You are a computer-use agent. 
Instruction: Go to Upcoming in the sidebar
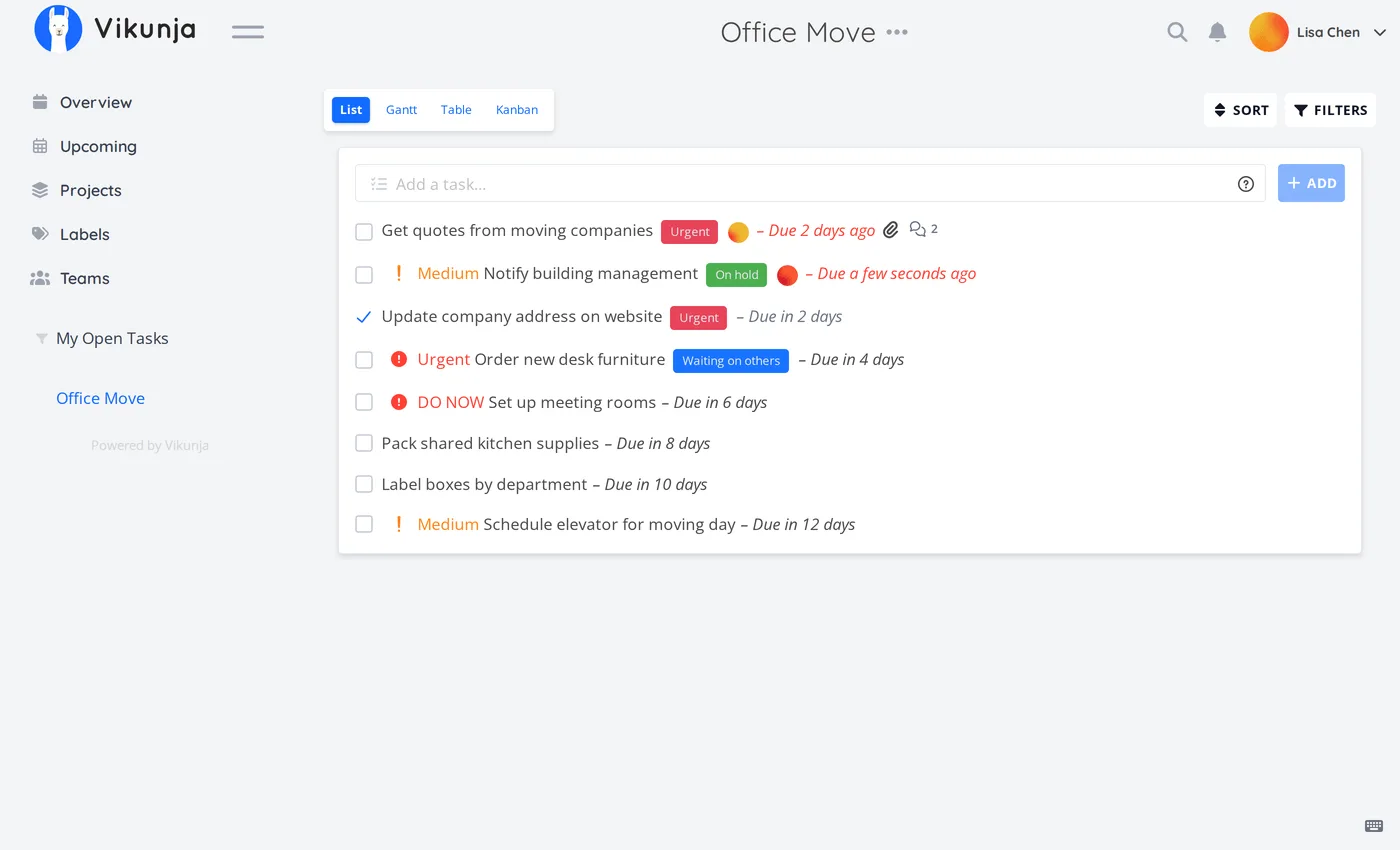tap(98, 146)
